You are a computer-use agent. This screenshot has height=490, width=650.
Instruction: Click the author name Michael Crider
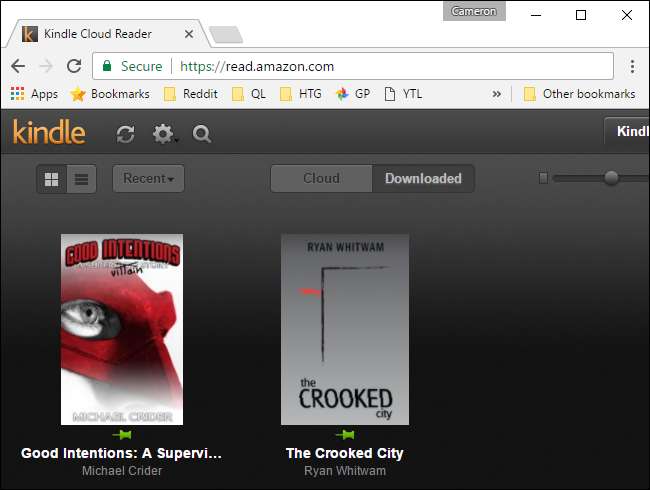pos(122,471)
